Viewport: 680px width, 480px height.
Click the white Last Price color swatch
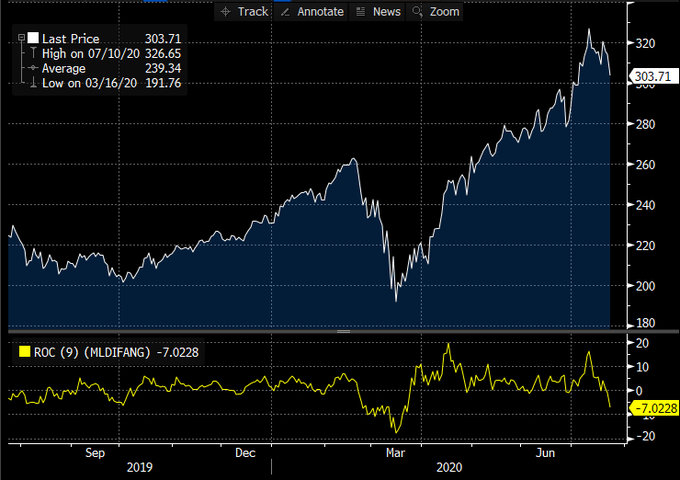tap(33, 38)
